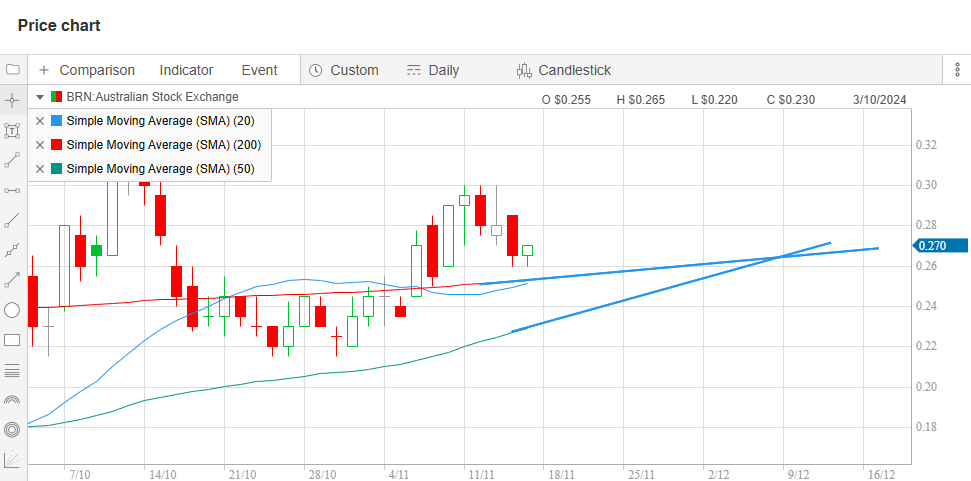Click the three-dot more options icon
Viewport: 971px width, 481px height.
tap(957, 70)
